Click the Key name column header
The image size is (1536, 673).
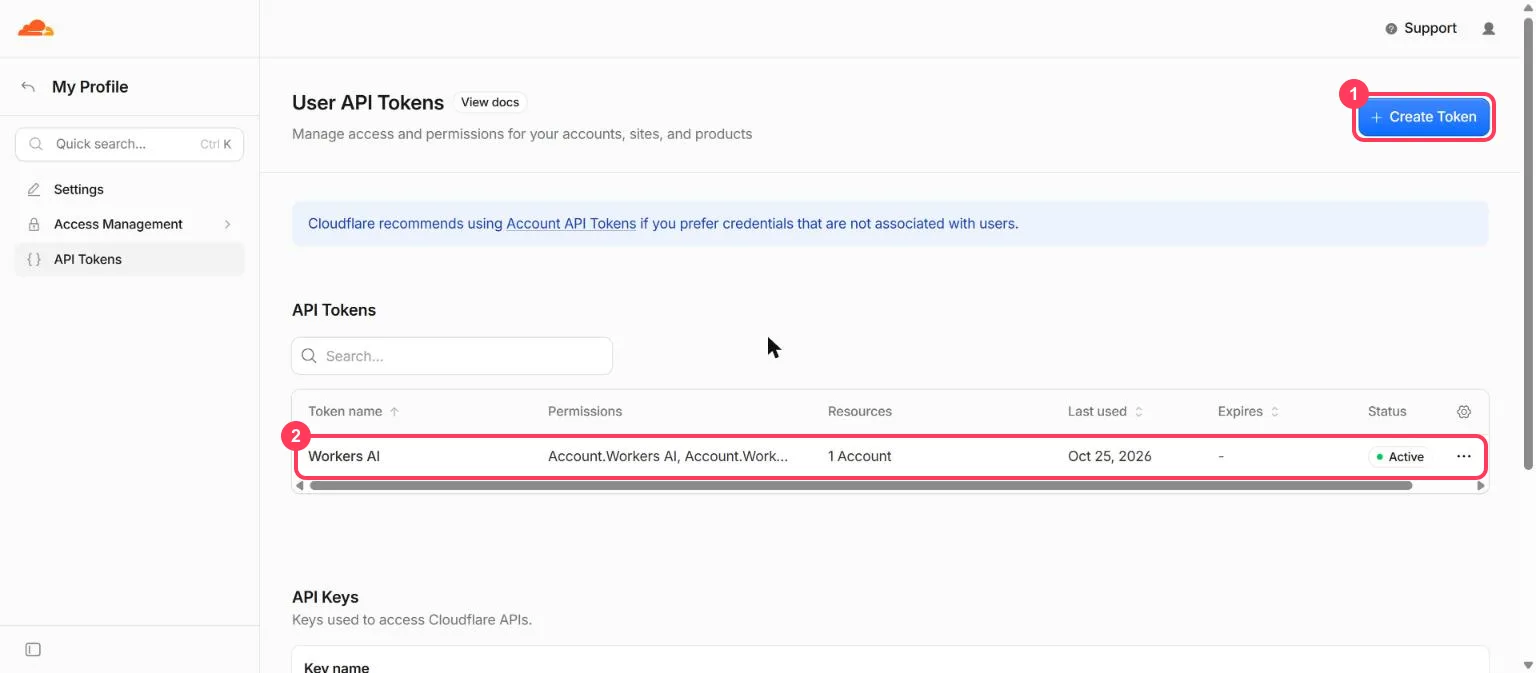point(336,667)
